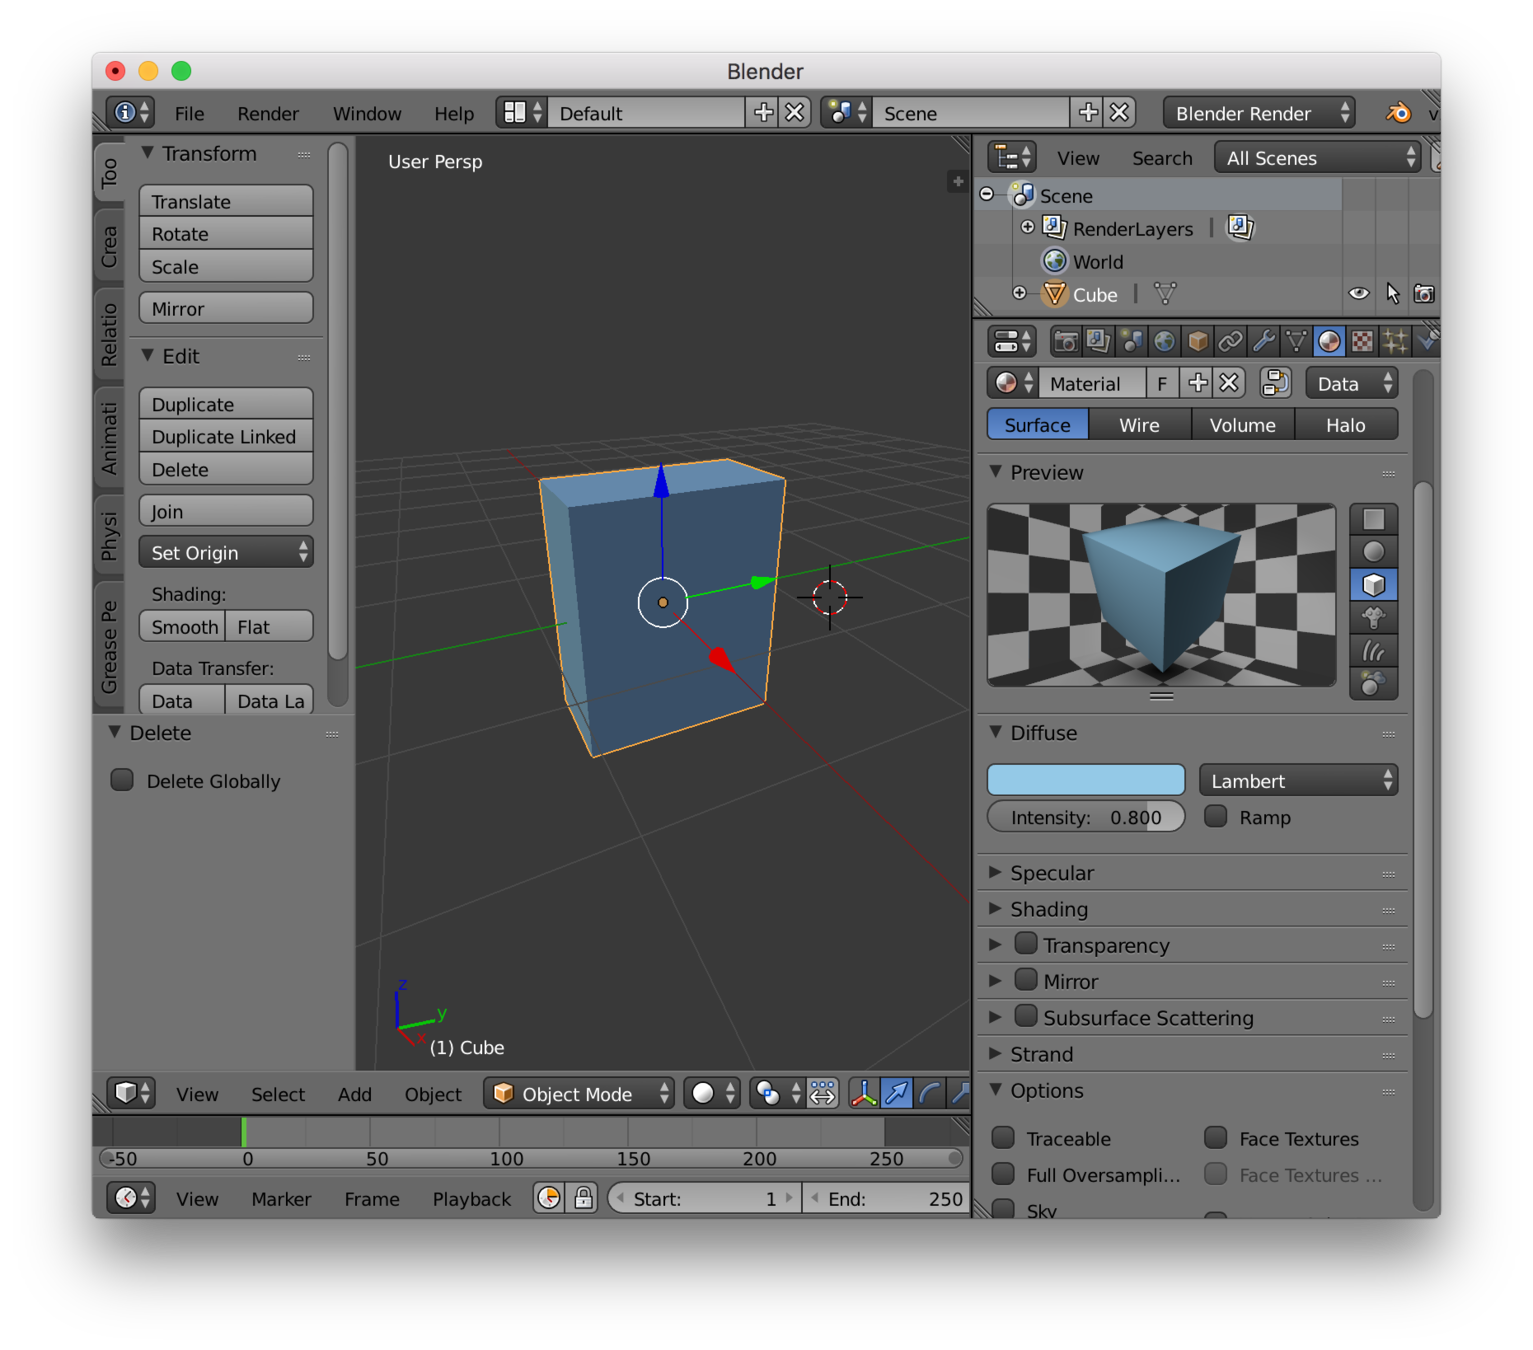Open the material link Data dropdown
This screenshot has width=1533, height=1350.
tap(1351, 384)
